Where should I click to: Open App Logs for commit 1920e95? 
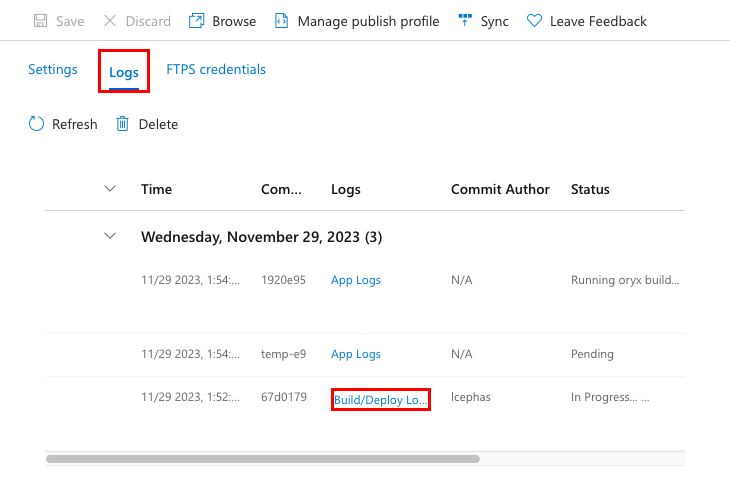(x=356, y=280)
